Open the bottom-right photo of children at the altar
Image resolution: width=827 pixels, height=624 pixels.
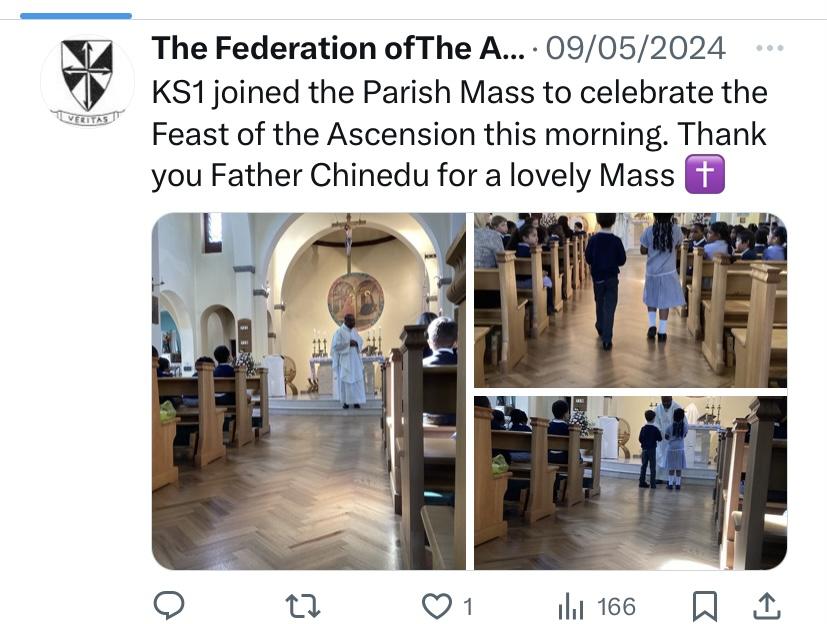click(x=630, y=482)
